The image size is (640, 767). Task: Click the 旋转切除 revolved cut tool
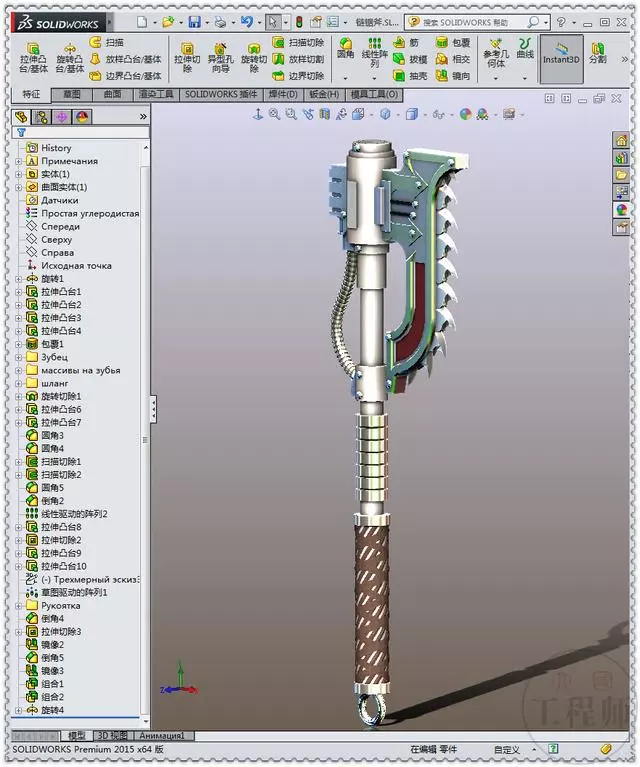point(253,58)
